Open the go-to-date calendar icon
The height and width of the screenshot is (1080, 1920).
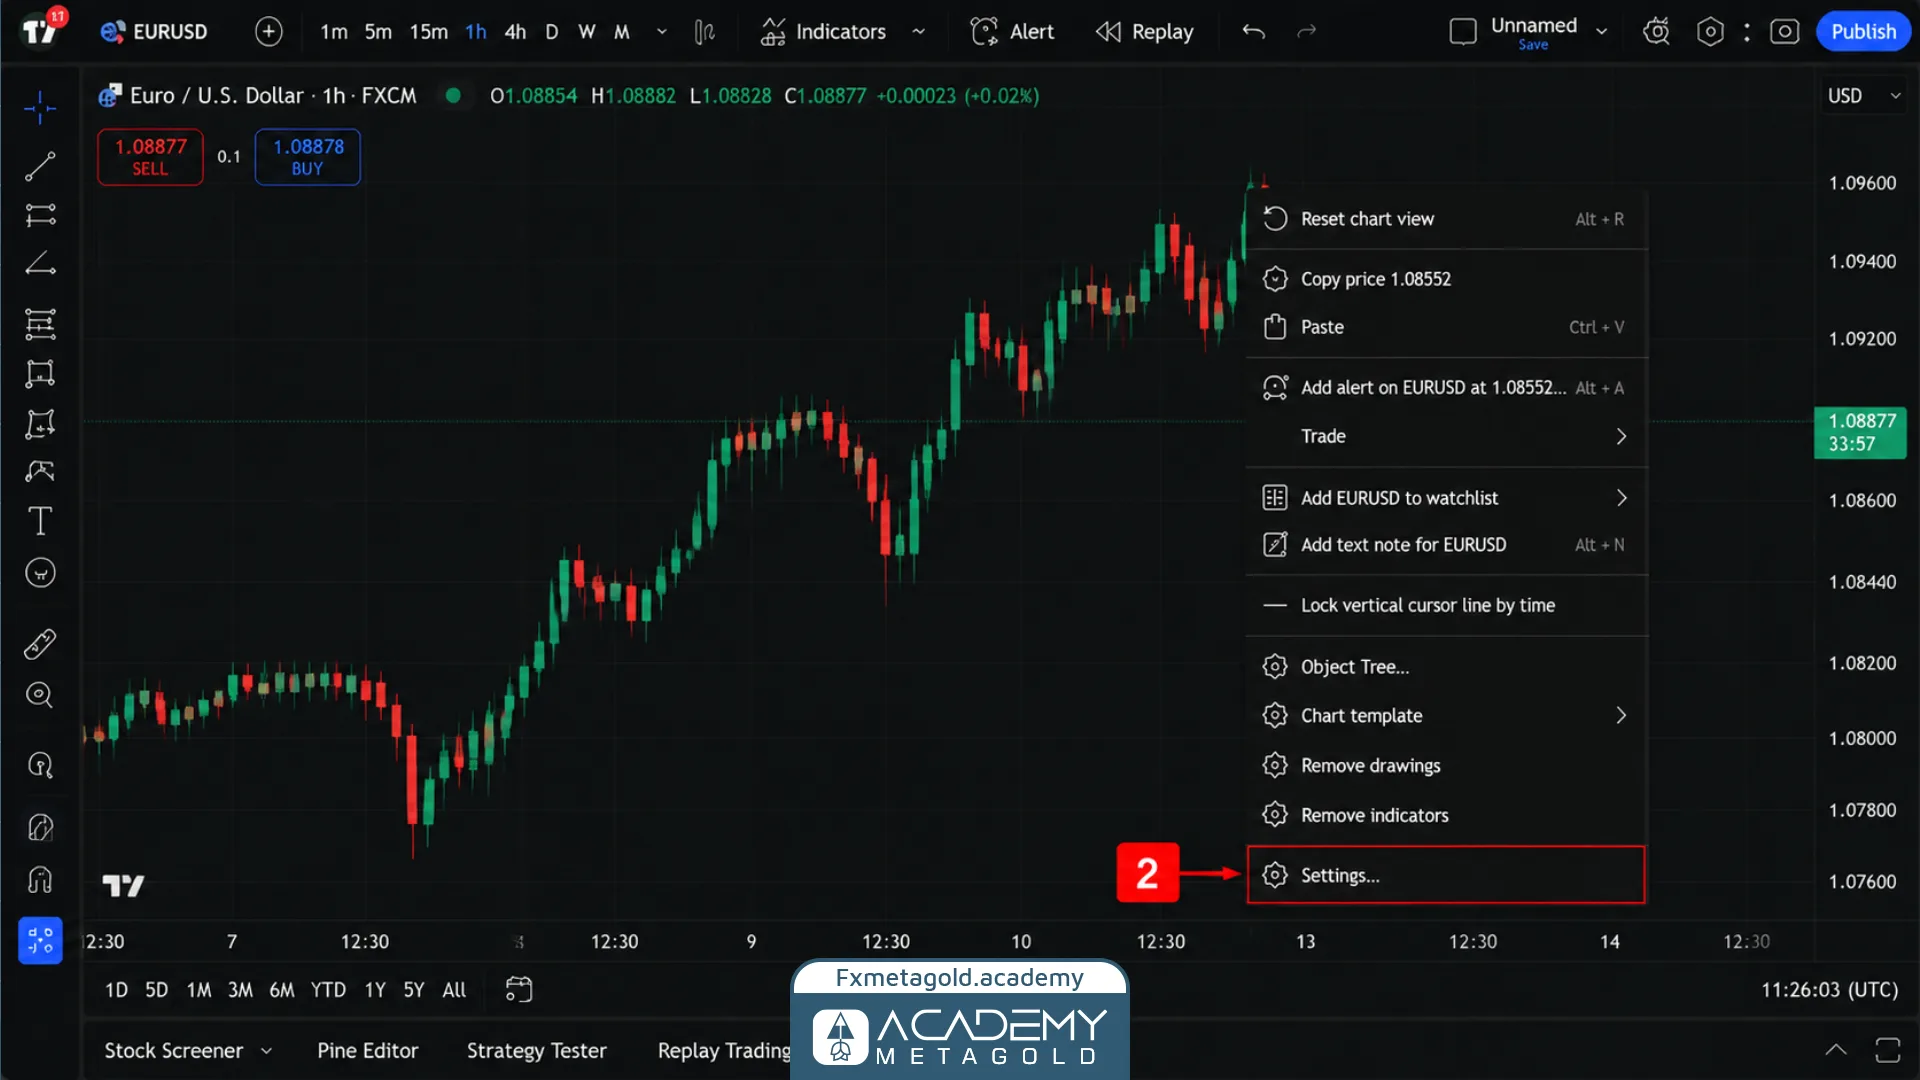point(519,989)
